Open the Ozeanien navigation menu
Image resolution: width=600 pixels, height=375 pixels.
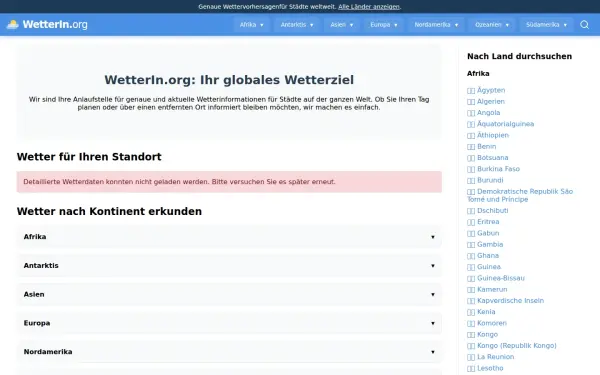(492, 24)
